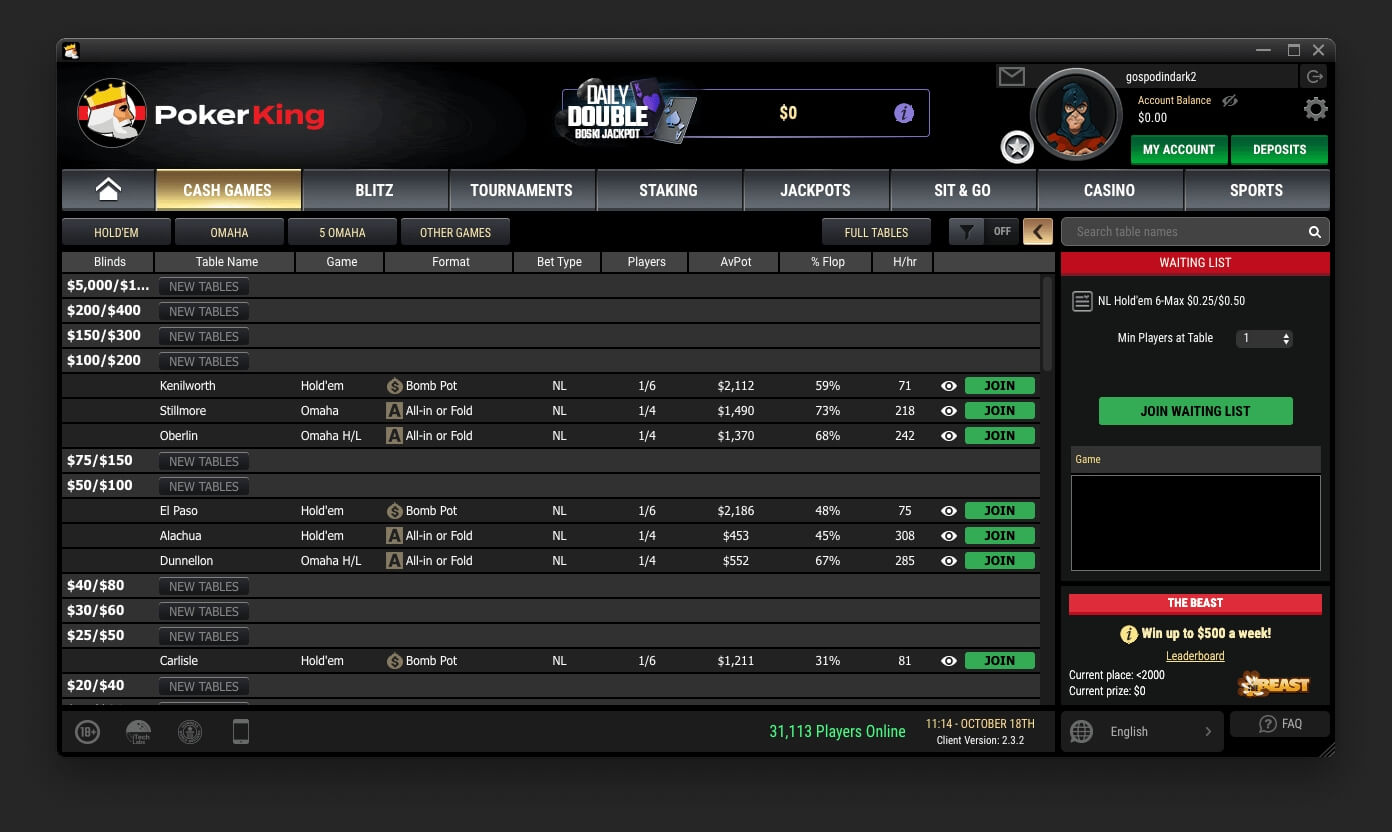
Task: Click the Bomb Pot icon on El Paso row
Action: [395, 511]
